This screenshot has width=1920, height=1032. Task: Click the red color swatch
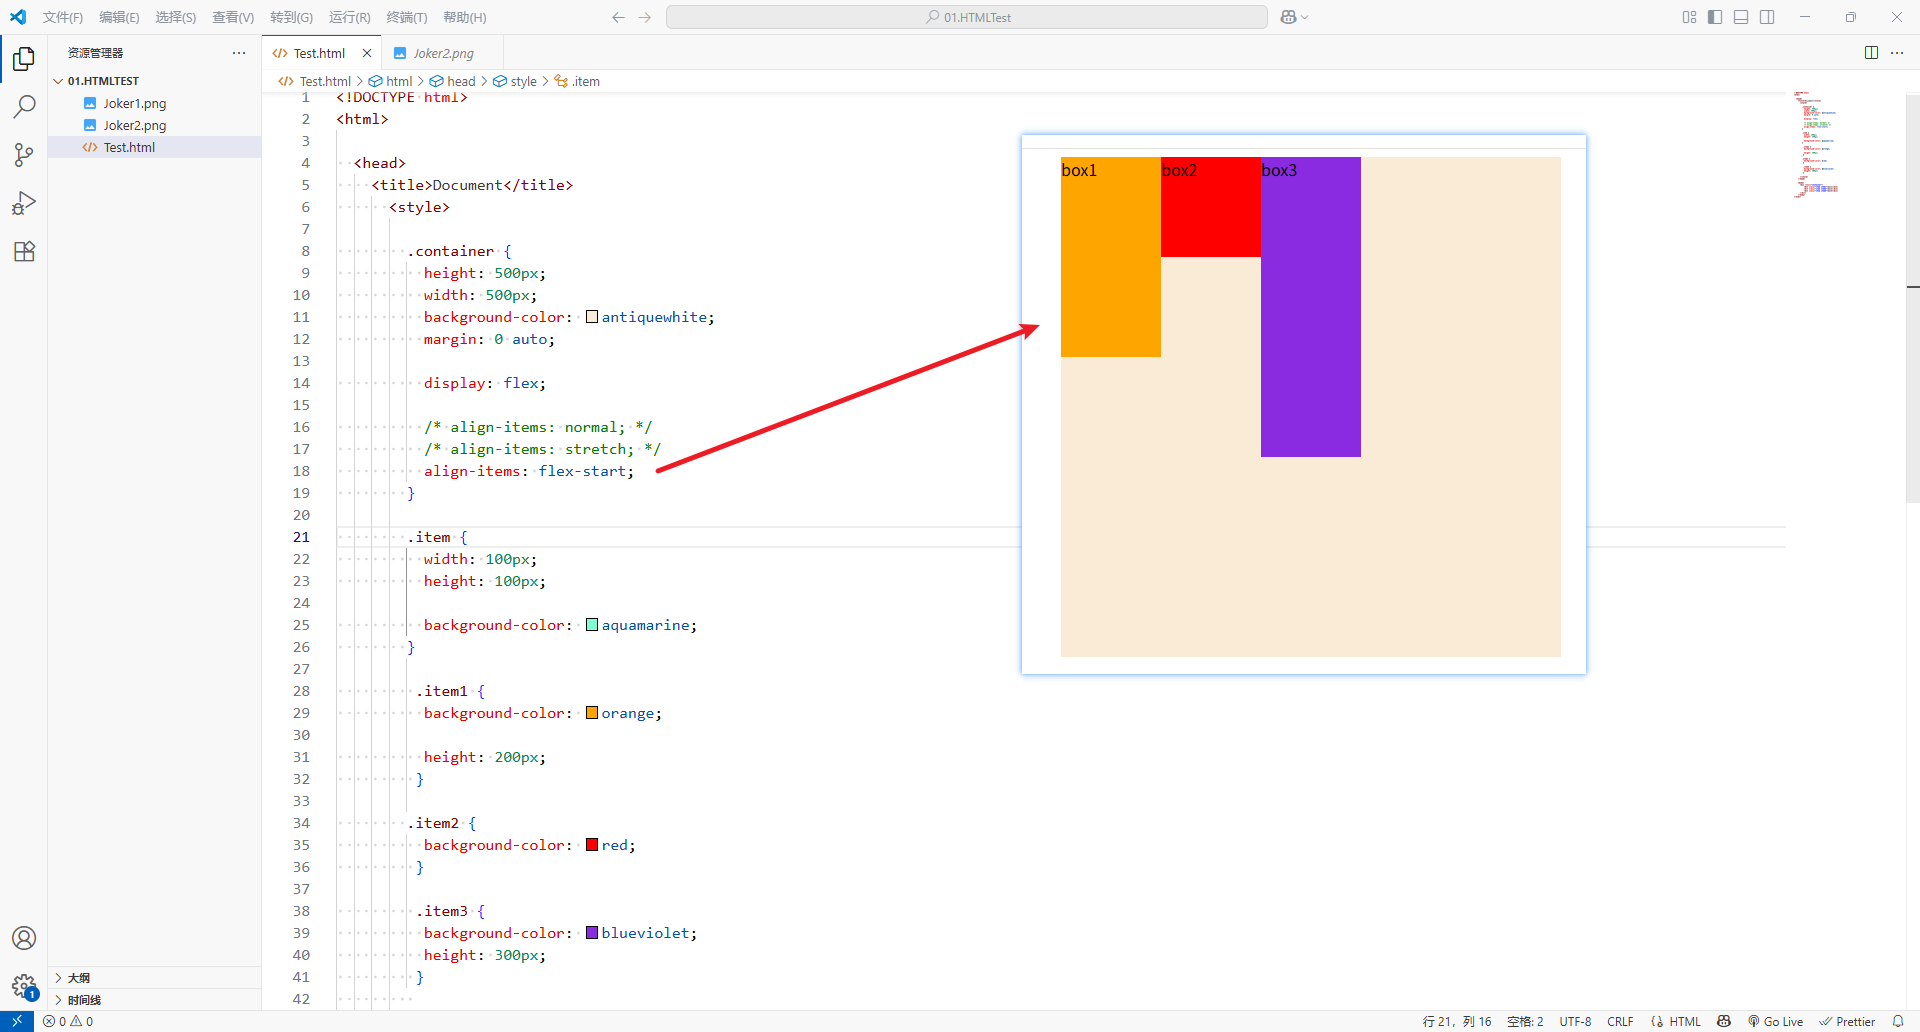point(592,845)
